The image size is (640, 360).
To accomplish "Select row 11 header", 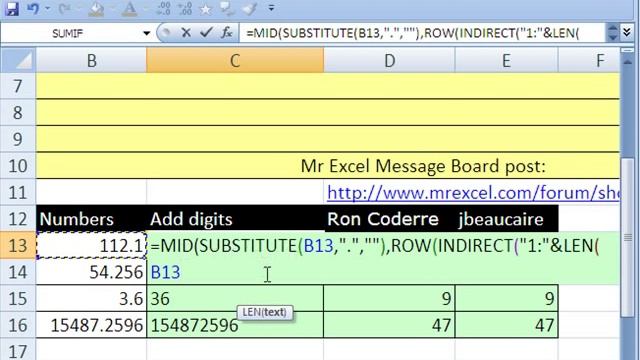I will [x=18, y=192].
